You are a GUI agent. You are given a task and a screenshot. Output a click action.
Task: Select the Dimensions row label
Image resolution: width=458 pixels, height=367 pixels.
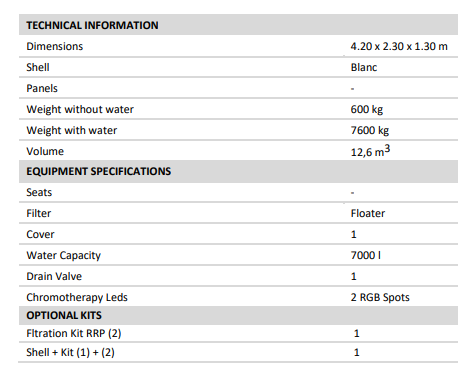point(55,46)
